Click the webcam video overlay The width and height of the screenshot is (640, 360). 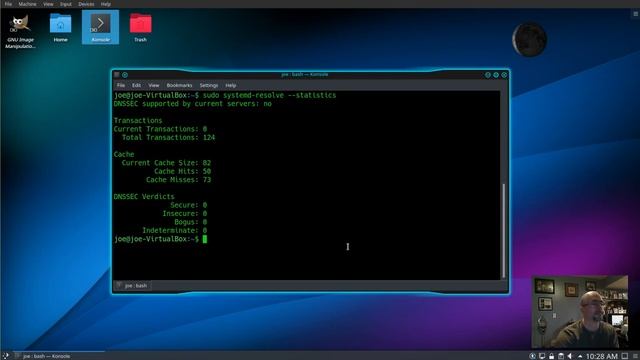580,312
